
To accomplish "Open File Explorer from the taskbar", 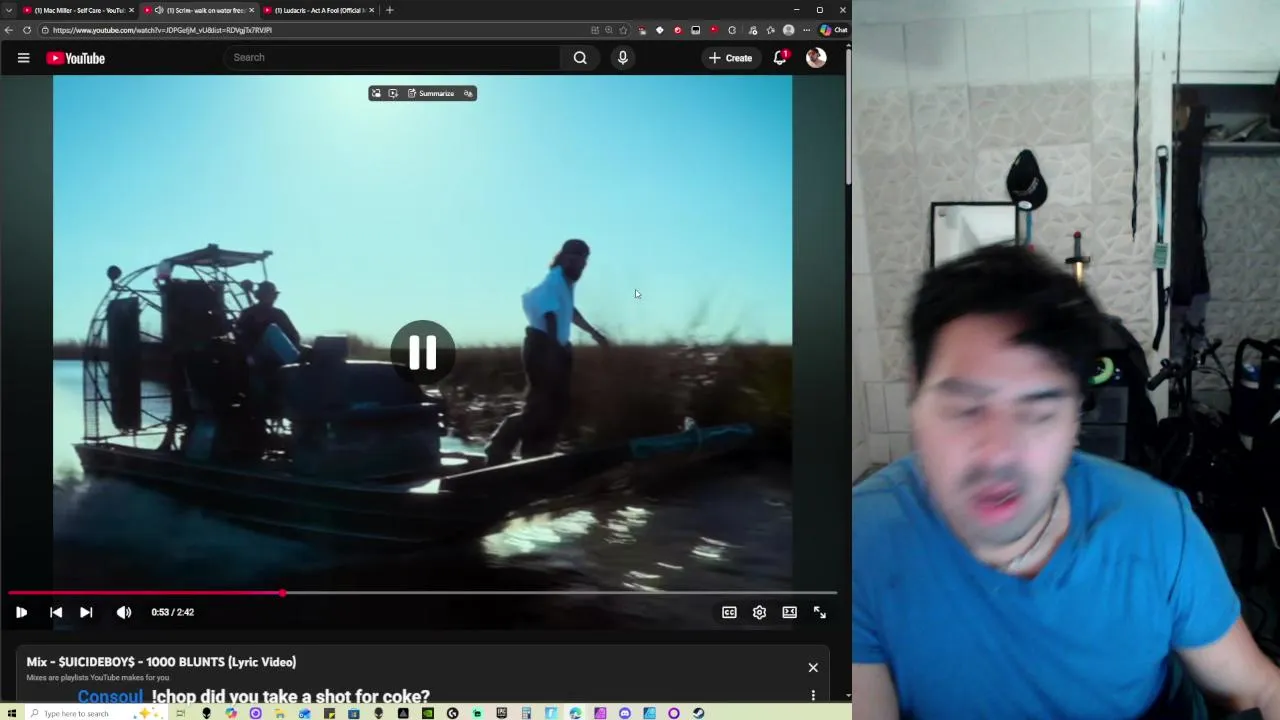I will pos(280,713).
